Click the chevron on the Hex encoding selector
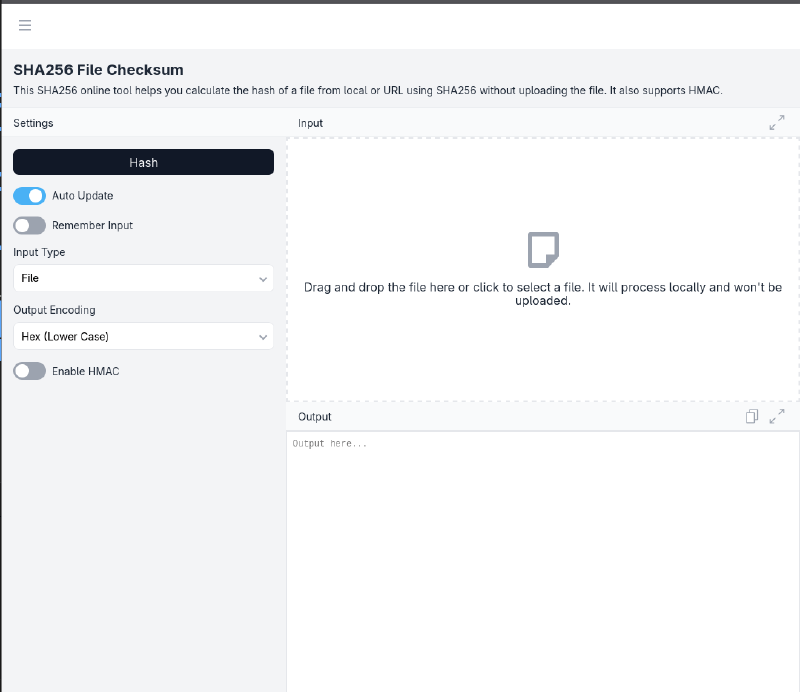 (263, 336)
